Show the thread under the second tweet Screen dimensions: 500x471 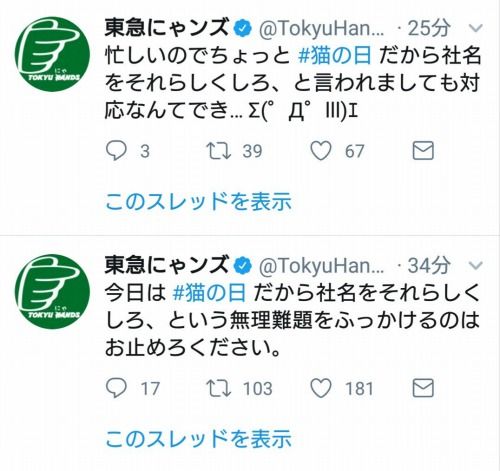coord(198,438)
